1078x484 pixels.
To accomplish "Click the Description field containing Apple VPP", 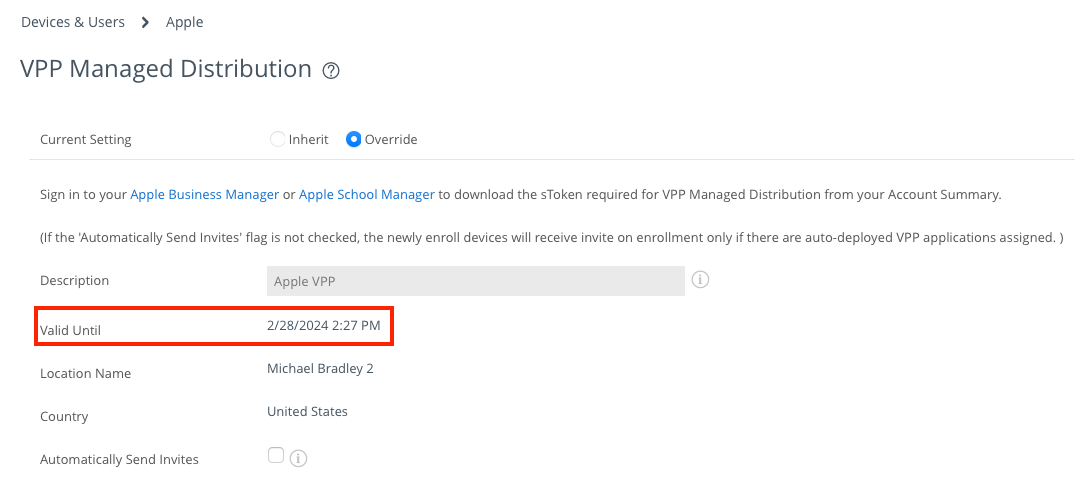I will [475, 281].
